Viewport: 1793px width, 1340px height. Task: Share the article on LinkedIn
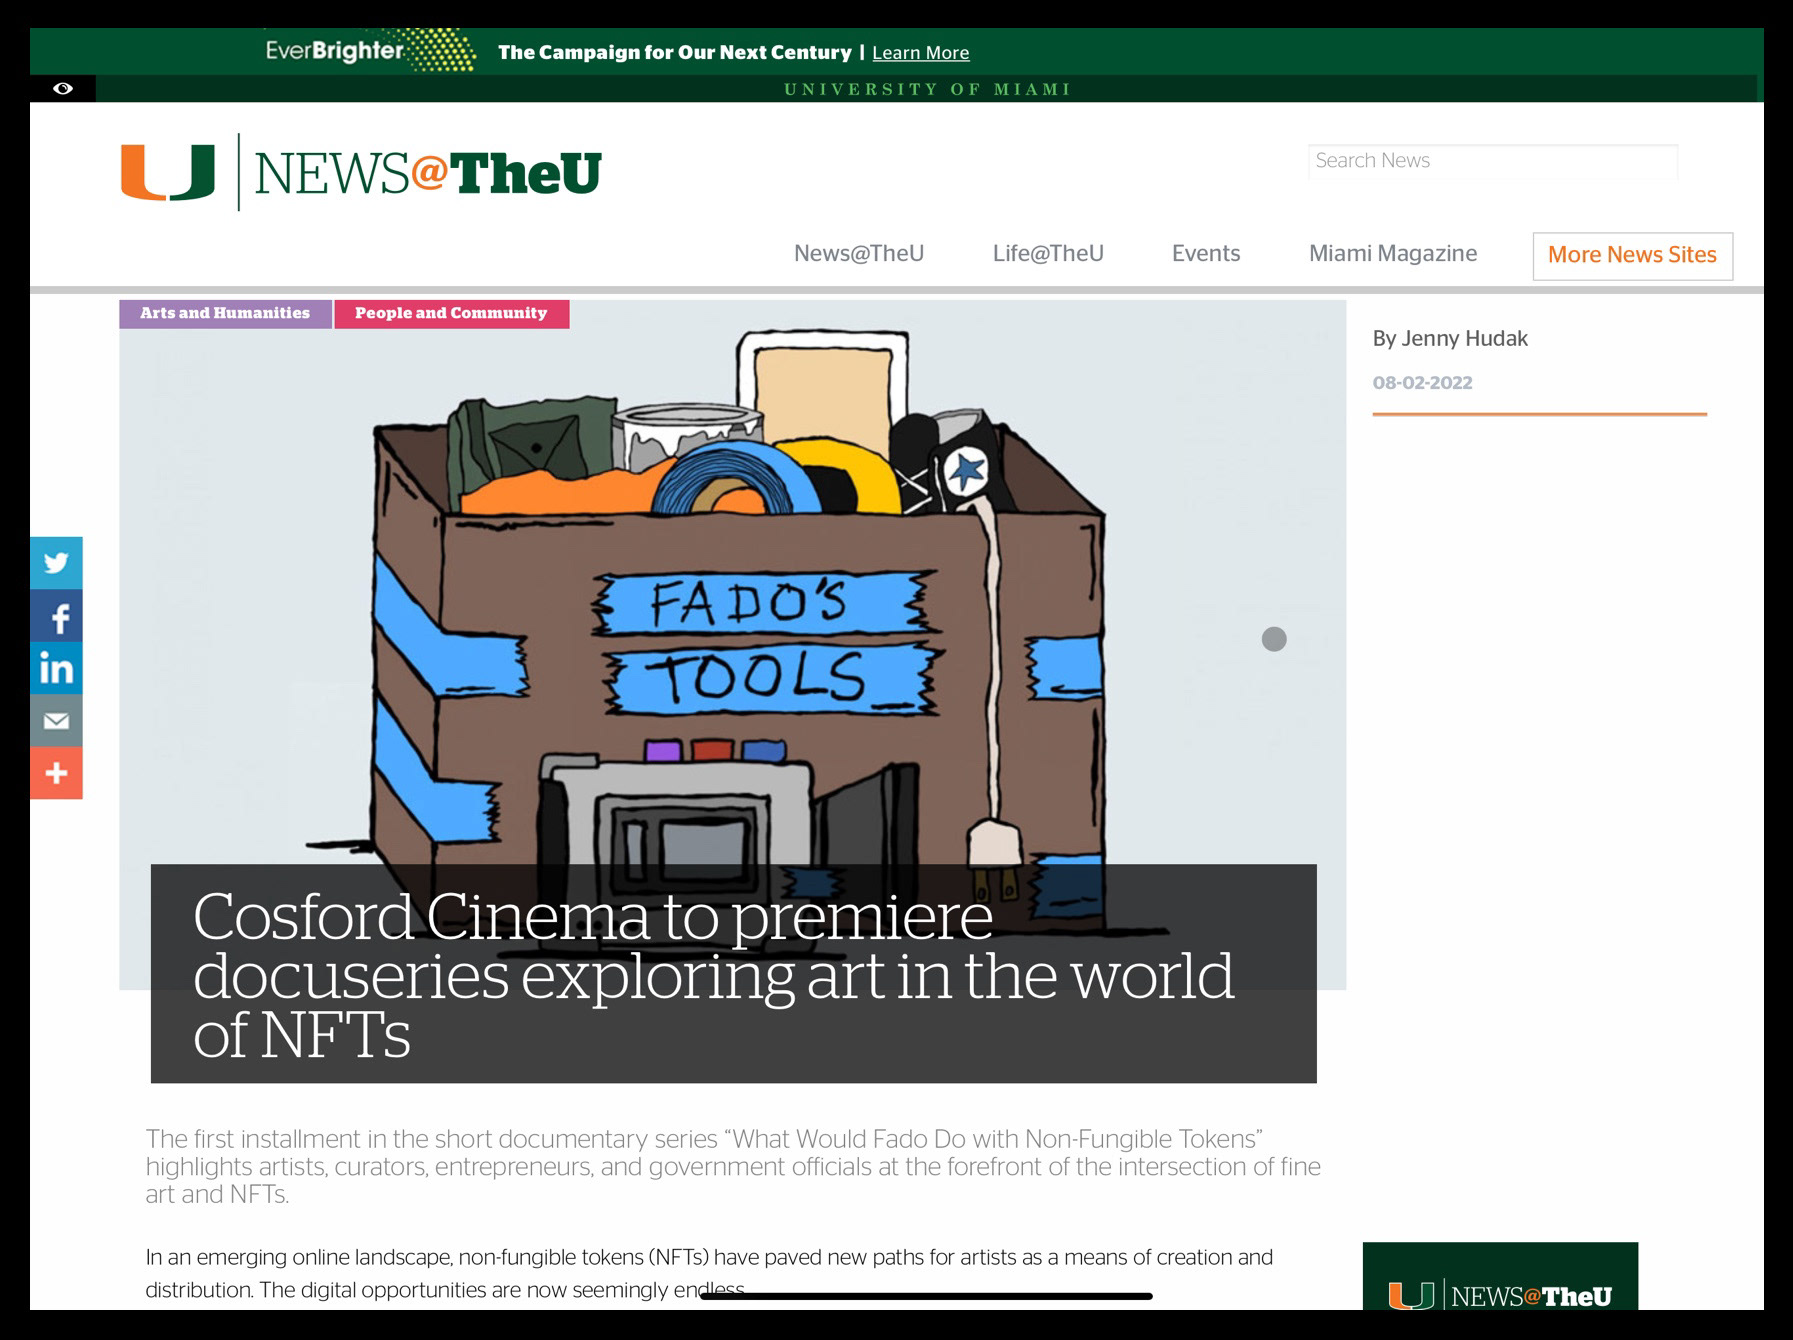pos(56,668)
